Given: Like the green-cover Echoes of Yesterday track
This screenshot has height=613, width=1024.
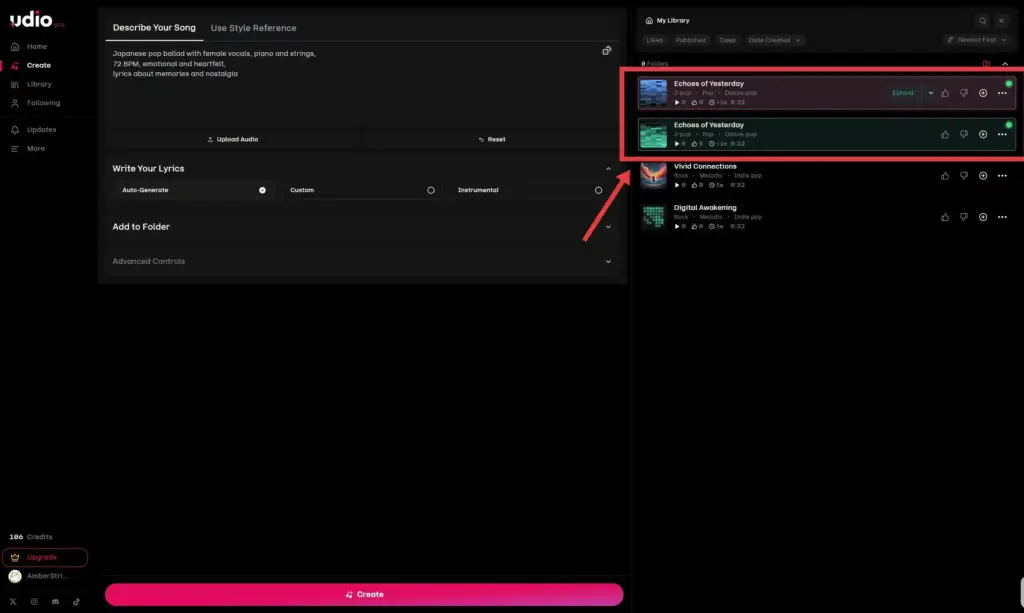Looking at the screenshot, I should pyautogui.click(x=945, y=134).
